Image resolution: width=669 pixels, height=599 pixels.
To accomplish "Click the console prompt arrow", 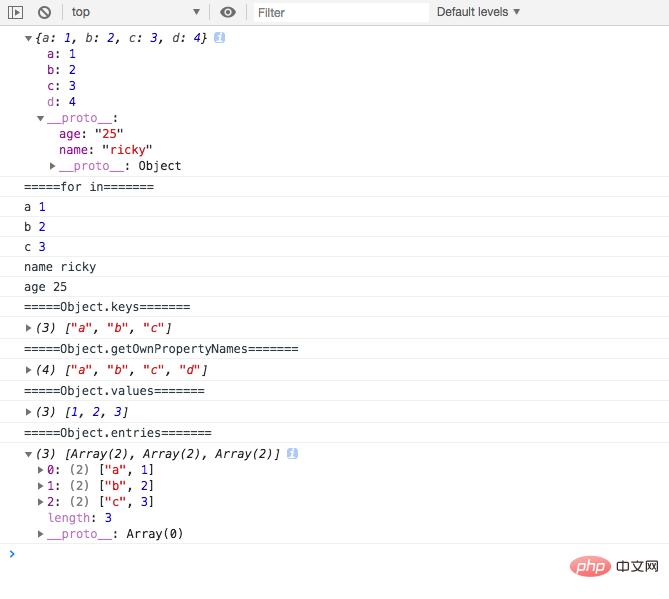I will tap(12, 554).
